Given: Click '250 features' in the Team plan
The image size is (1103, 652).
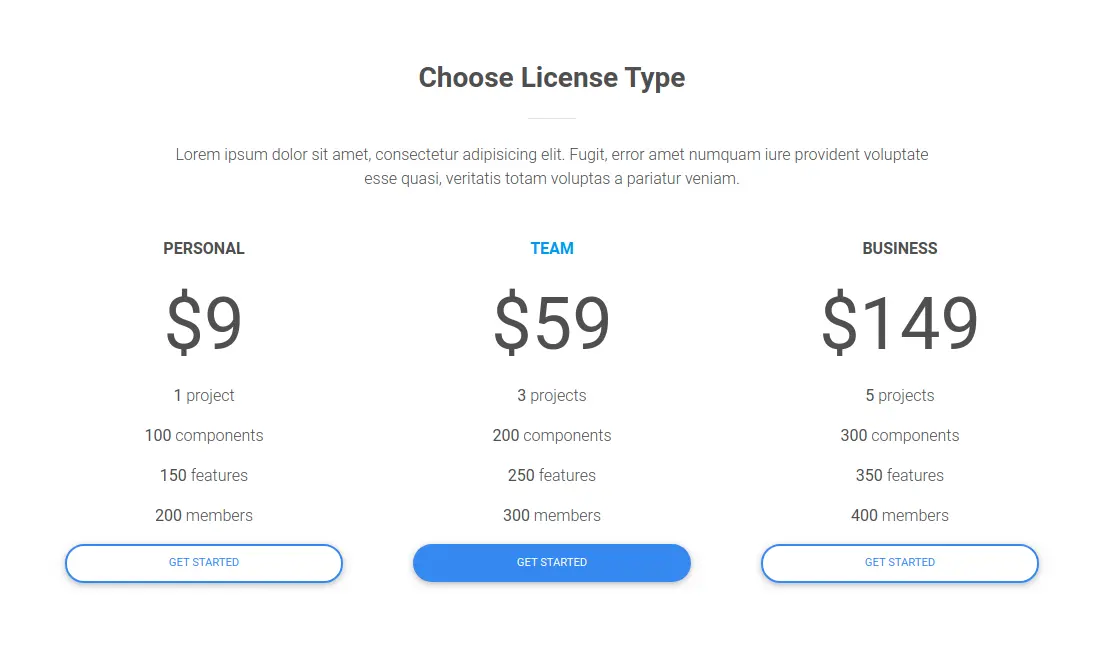Looking at the screenshot, I should point(552,476).
